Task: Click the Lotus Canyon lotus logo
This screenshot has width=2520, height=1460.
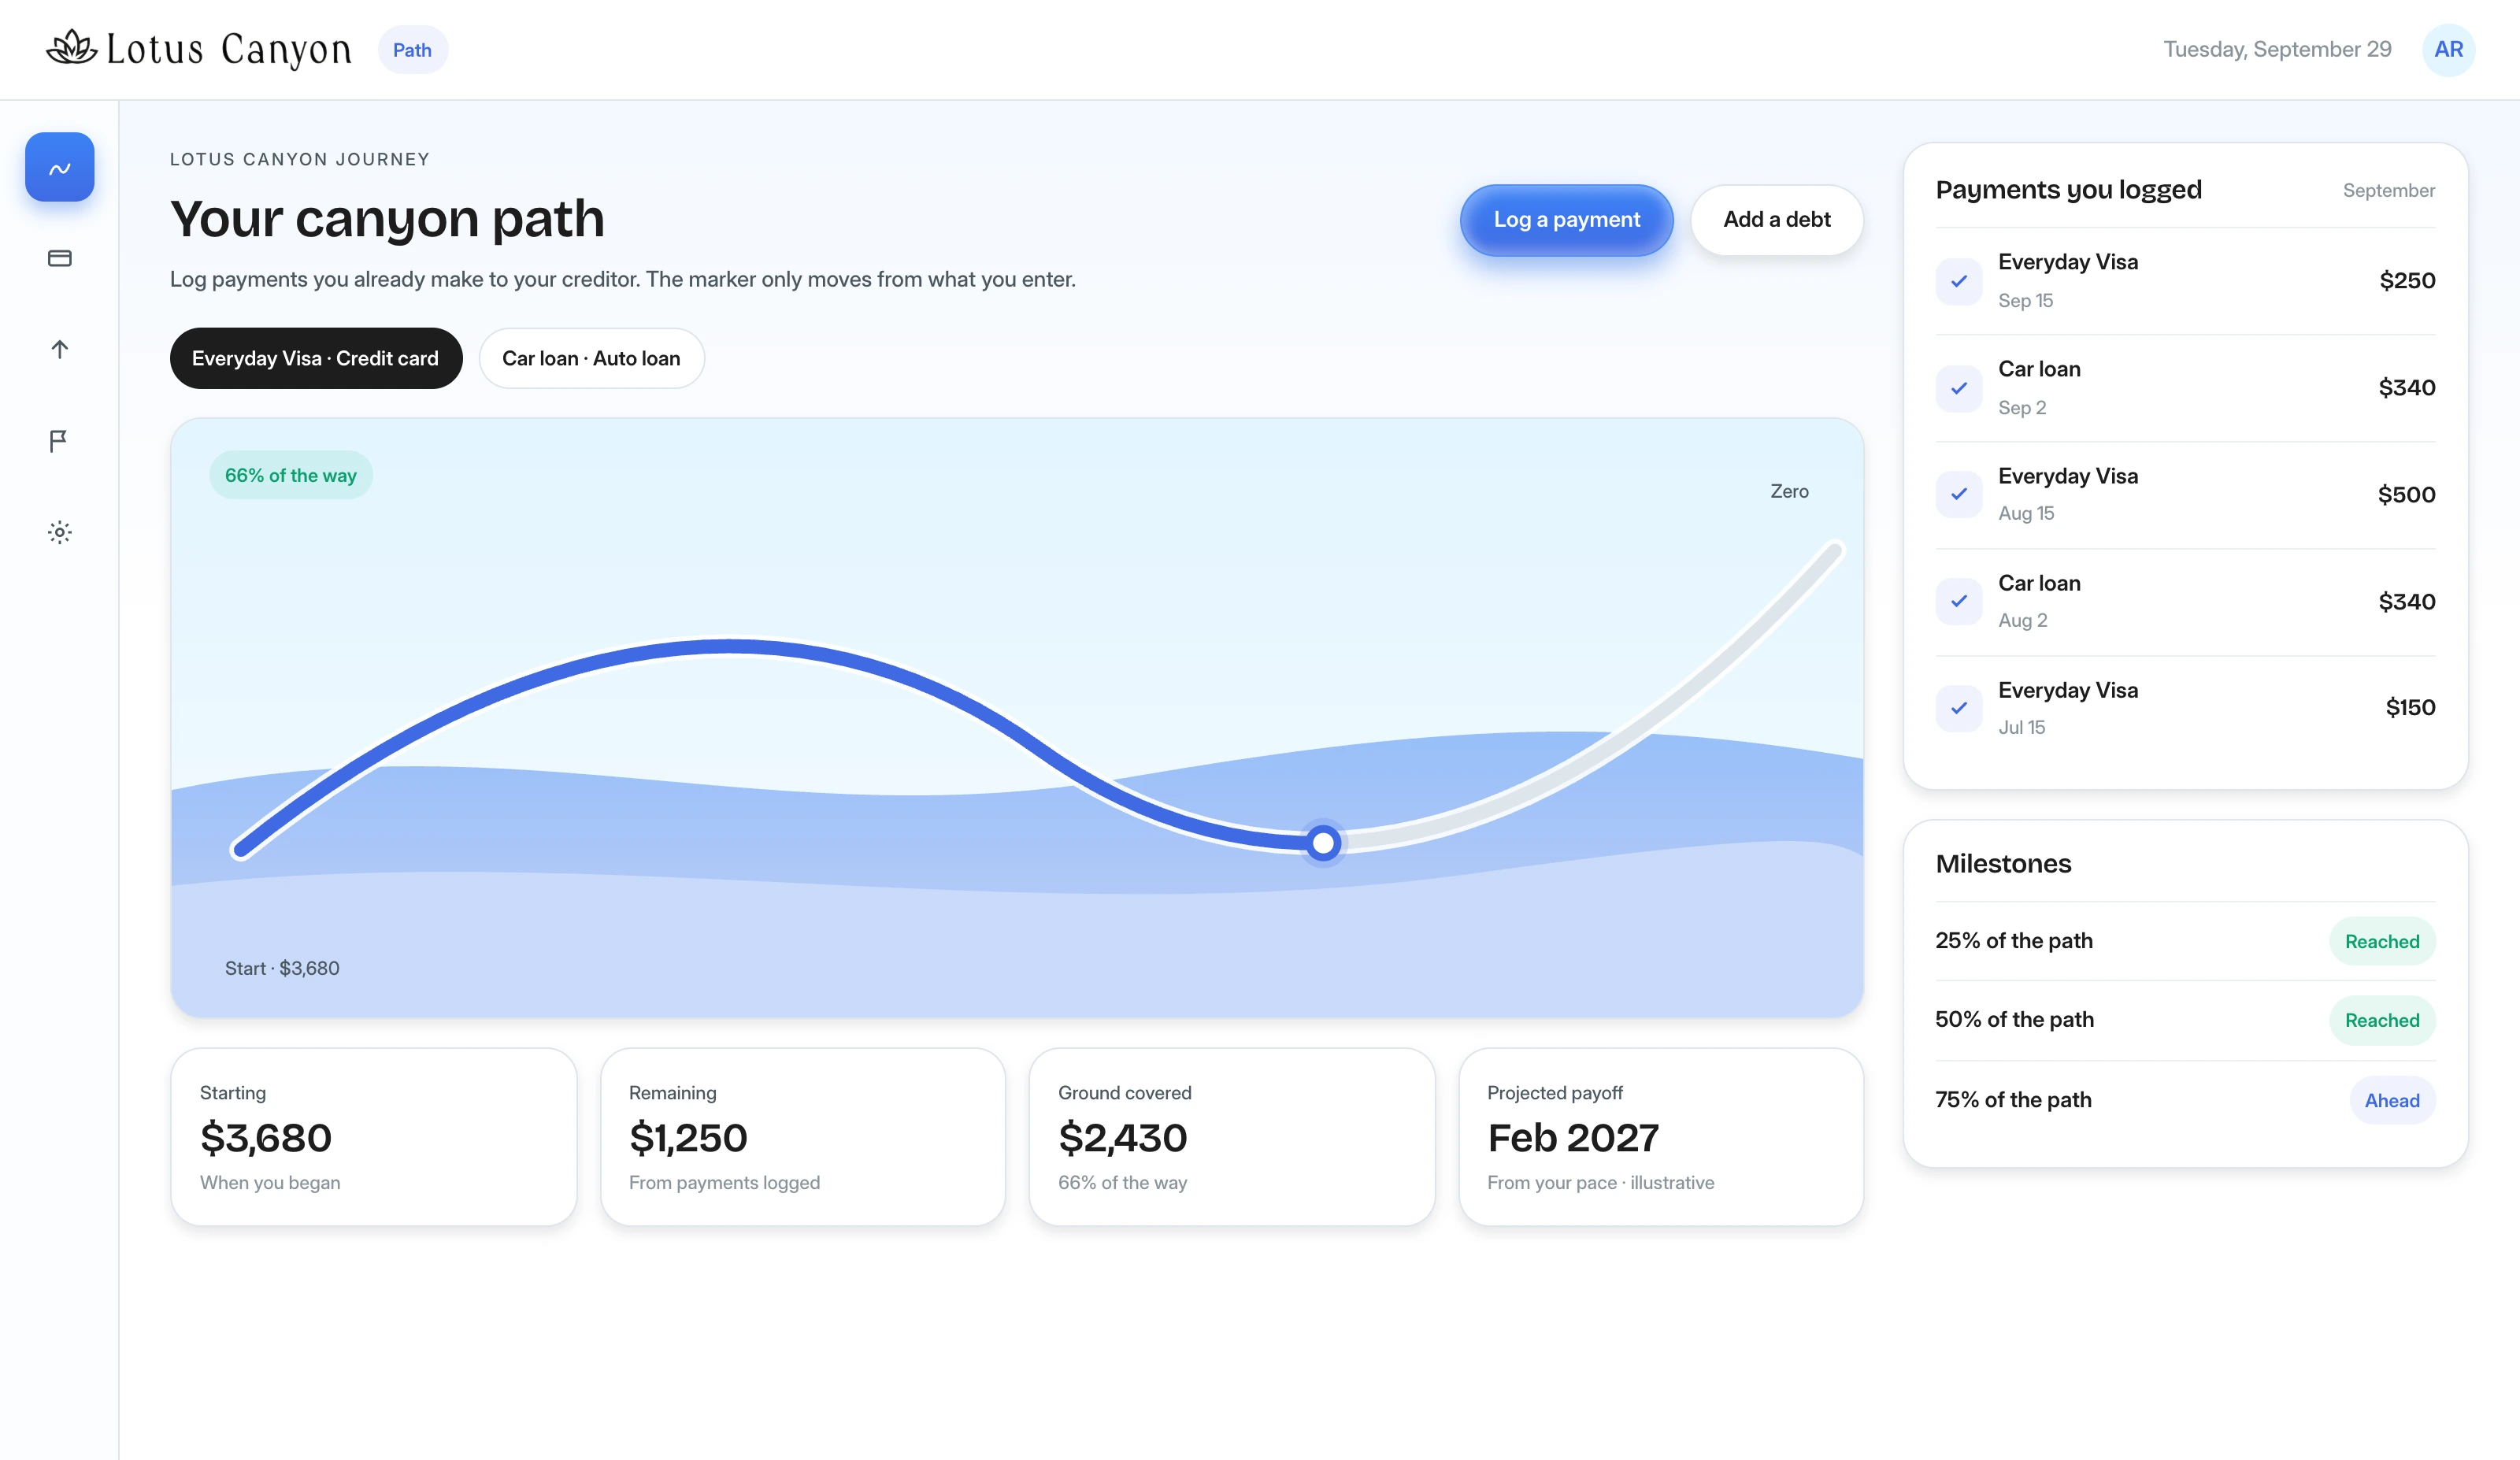Action: pyautogui.click(x=72, y=48)
